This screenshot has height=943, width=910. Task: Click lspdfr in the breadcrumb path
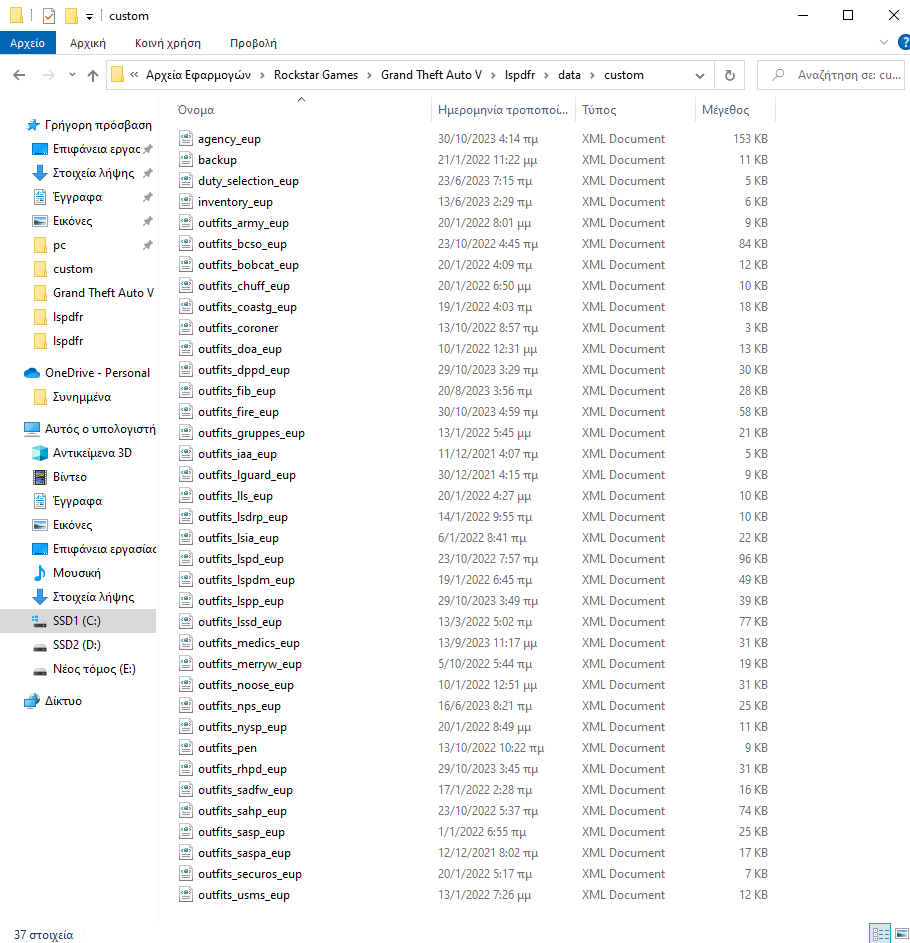(520, 75)
